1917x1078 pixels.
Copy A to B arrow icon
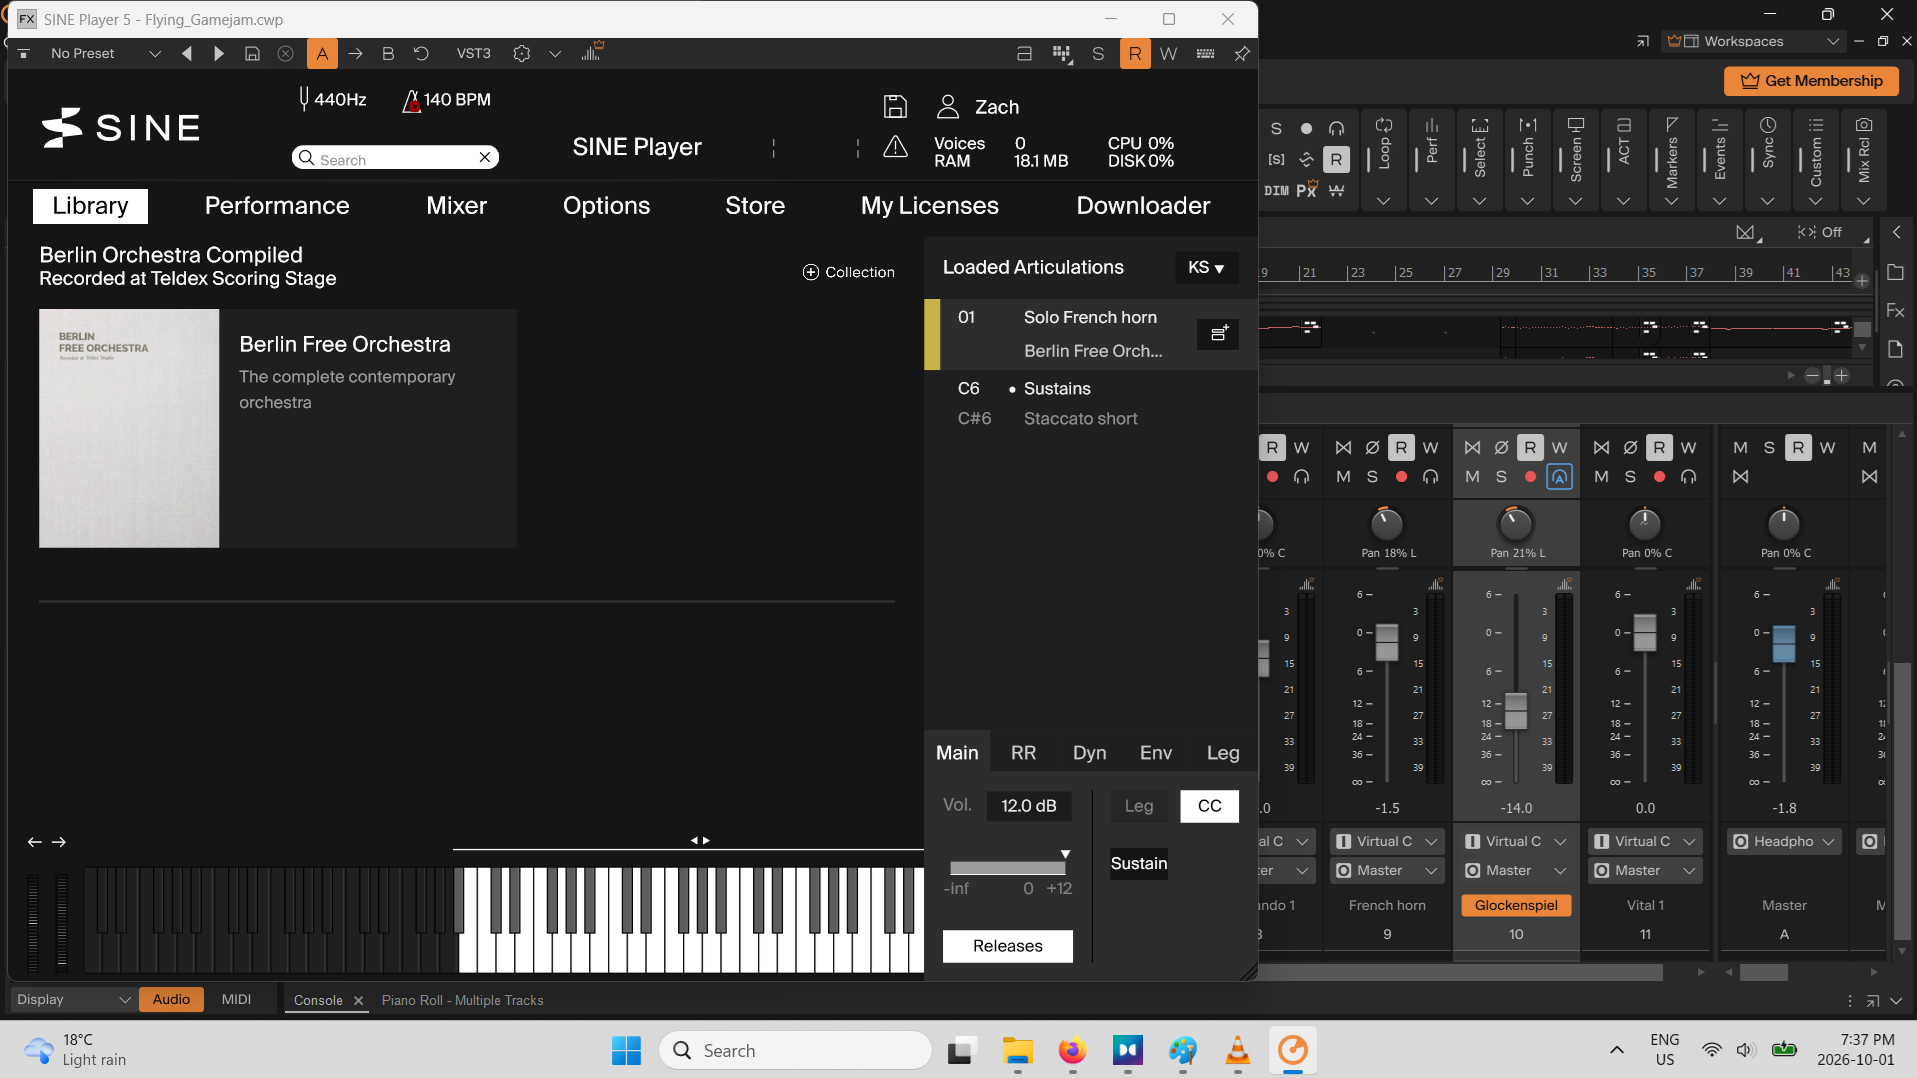coord(355,54)
